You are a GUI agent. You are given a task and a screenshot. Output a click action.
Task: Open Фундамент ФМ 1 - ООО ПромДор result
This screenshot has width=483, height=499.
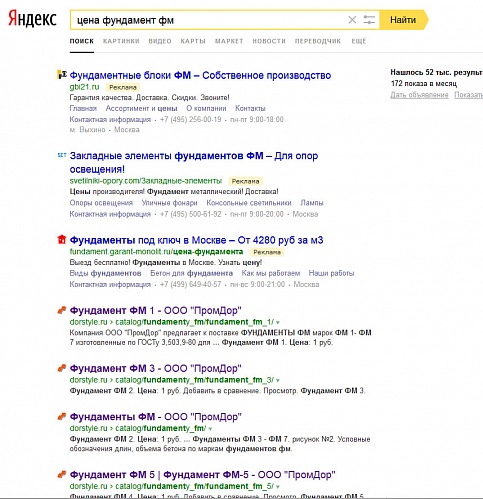coord(155,310)
